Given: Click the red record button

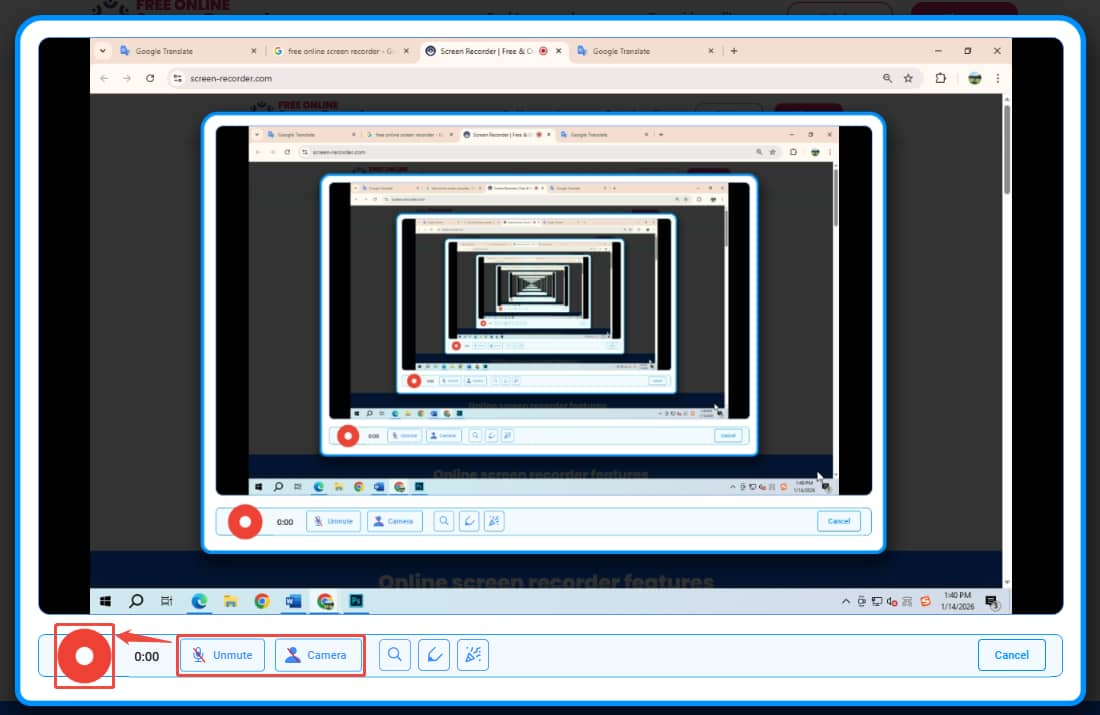Looking at the screenshot, I should click(85, 656).
